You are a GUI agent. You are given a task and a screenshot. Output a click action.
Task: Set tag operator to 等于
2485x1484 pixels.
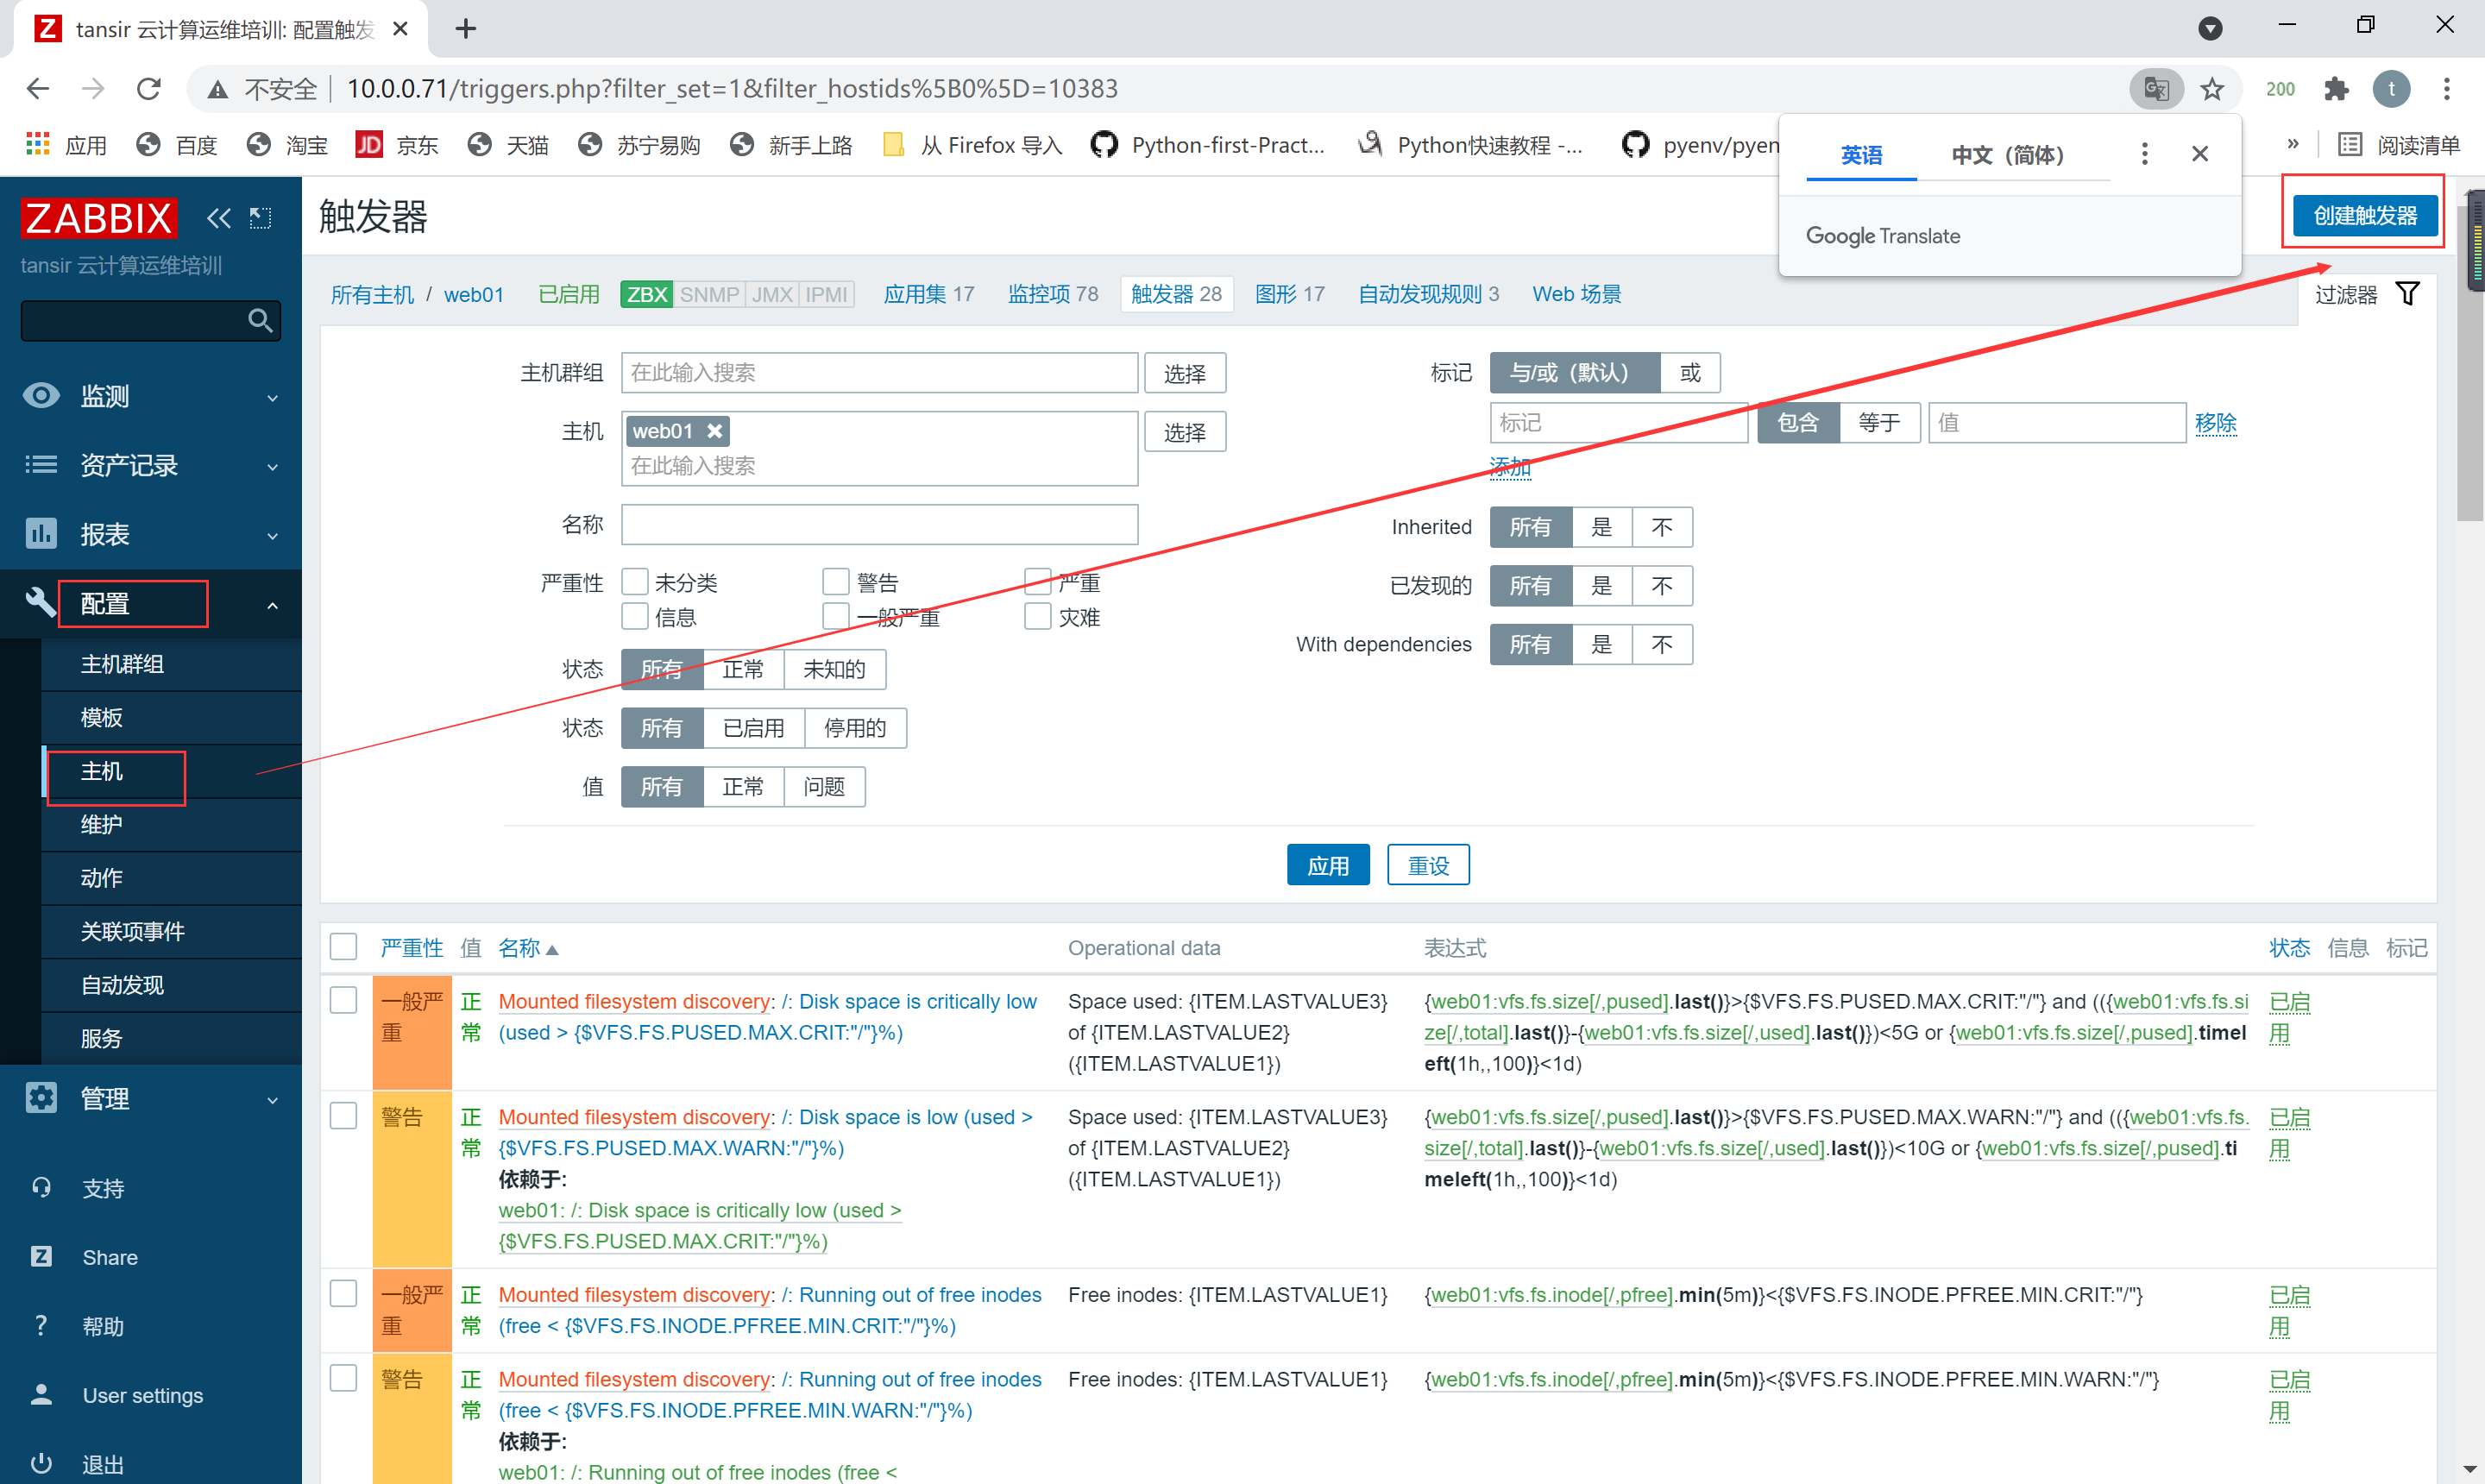(x=1879, y=422)
